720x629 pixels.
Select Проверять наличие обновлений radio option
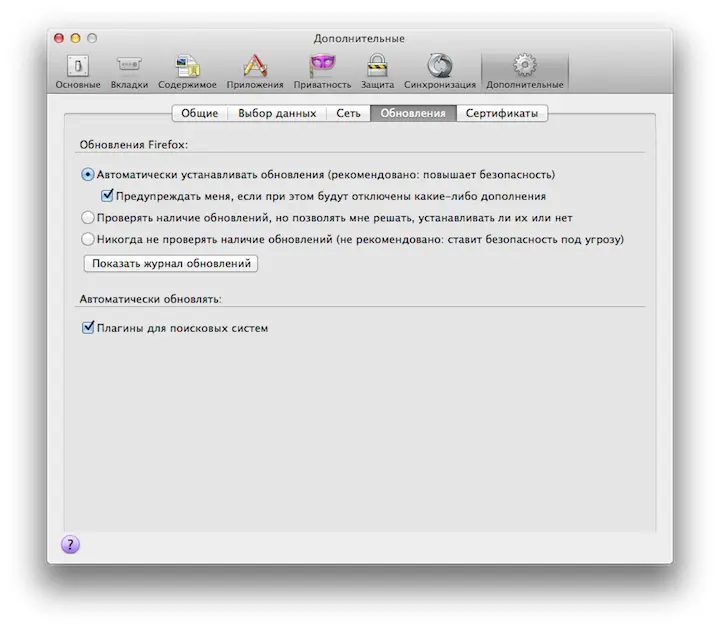coord(88,217)
